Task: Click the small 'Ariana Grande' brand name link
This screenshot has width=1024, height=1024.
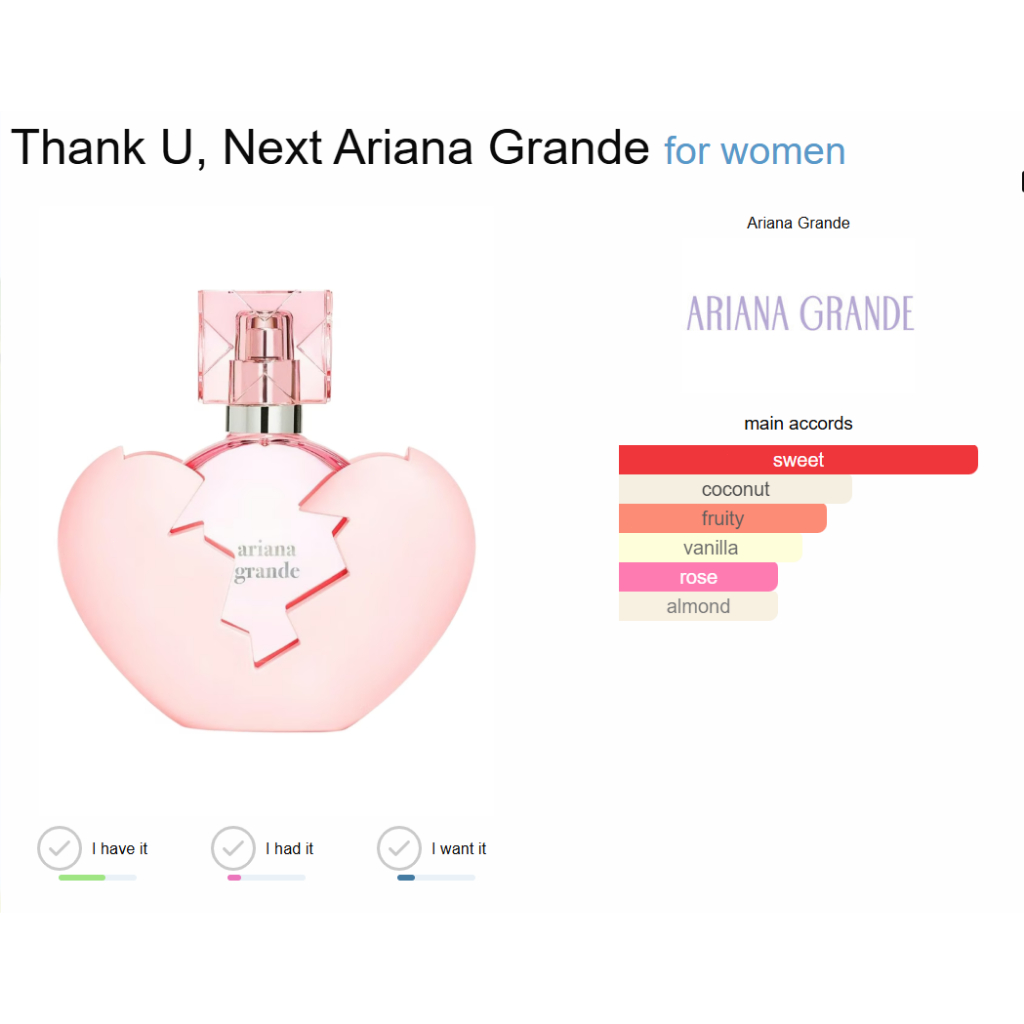Action: pyautogui.click(x=798, y=223)
